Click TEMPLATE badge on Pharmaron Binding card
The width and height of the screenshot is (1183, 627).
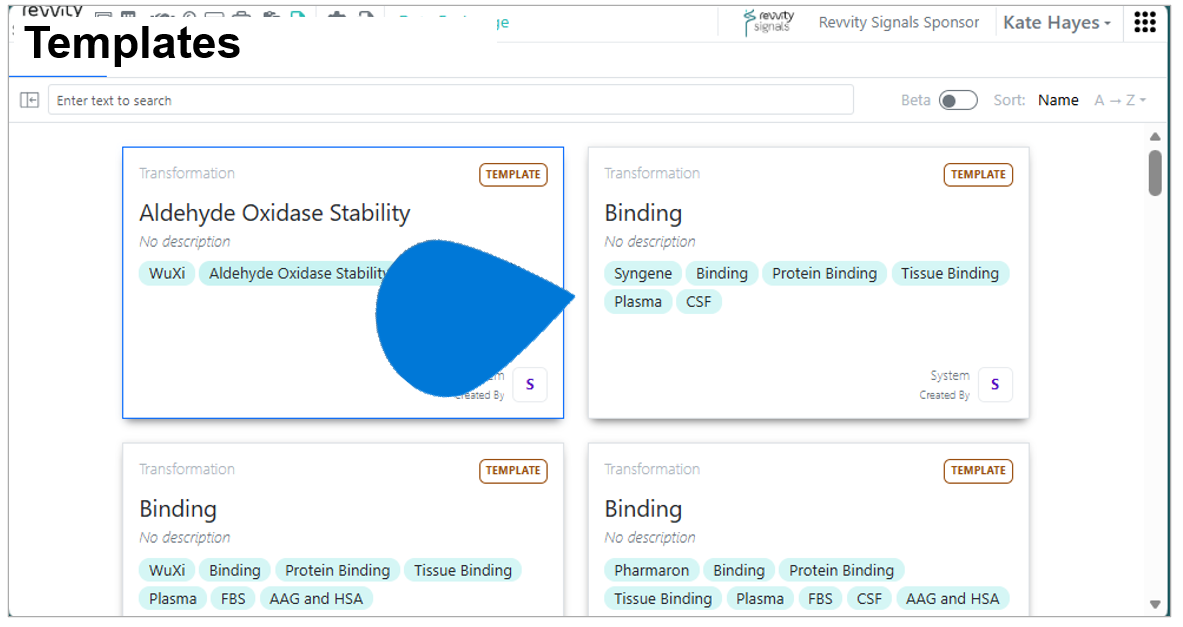[978, 471]
